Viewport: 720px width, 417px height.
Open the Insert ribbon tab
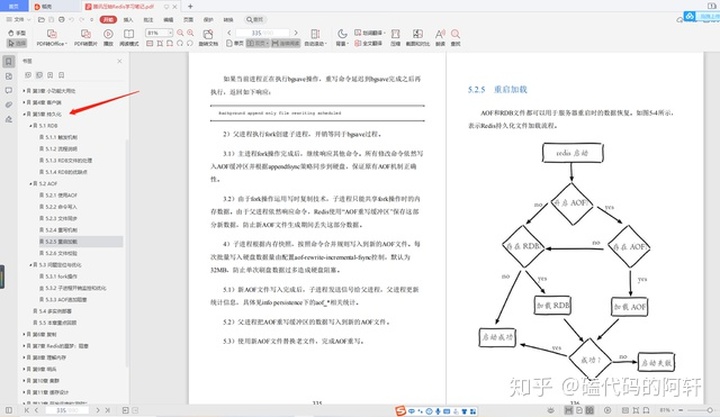tap(128, 20)
